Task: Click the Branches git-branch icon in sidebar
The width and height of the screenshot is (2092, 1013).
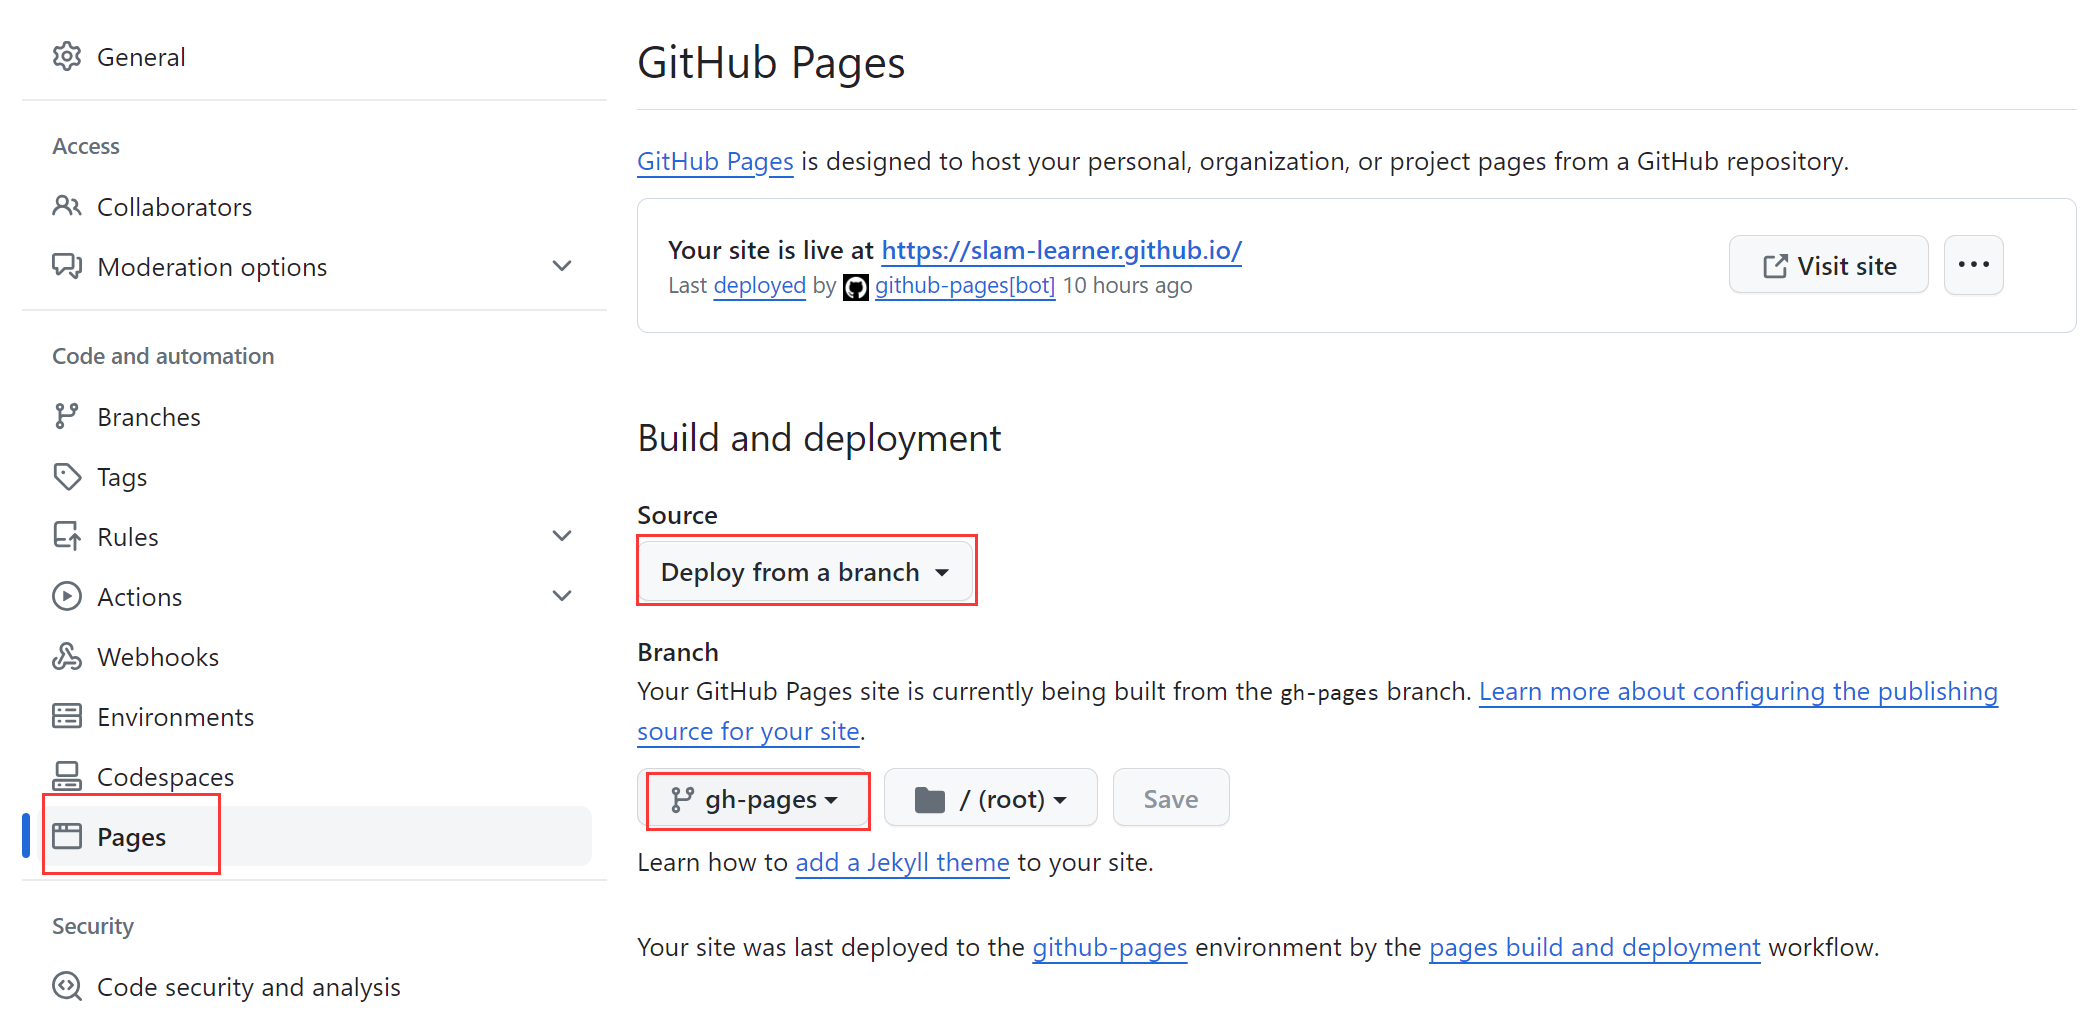Action: [x=67, y=416]
